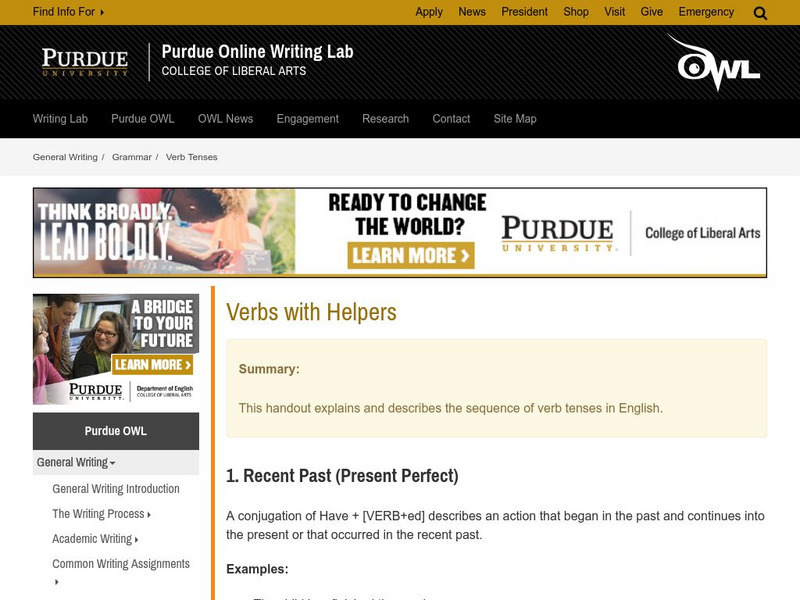Click the Purdue University logo in header
Viewport: 800px width, 600px height.
[x=85, y=62]
